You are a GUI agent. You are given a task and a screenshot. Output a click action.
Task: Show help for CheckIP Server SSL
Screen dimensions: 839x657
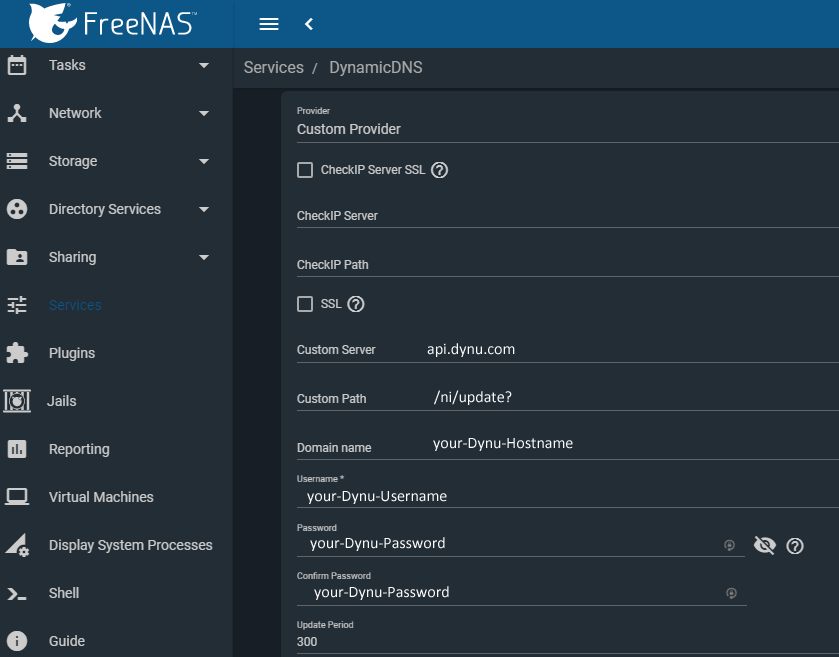pyautogui.click(x=439, y=170)
